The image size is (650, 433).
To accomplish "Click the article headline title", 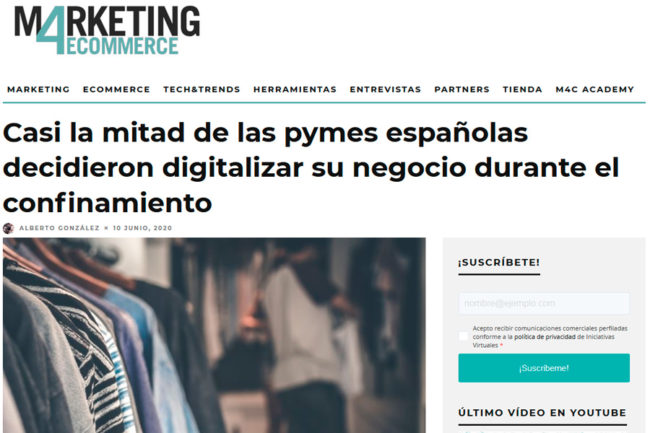I will click(311, 167).
